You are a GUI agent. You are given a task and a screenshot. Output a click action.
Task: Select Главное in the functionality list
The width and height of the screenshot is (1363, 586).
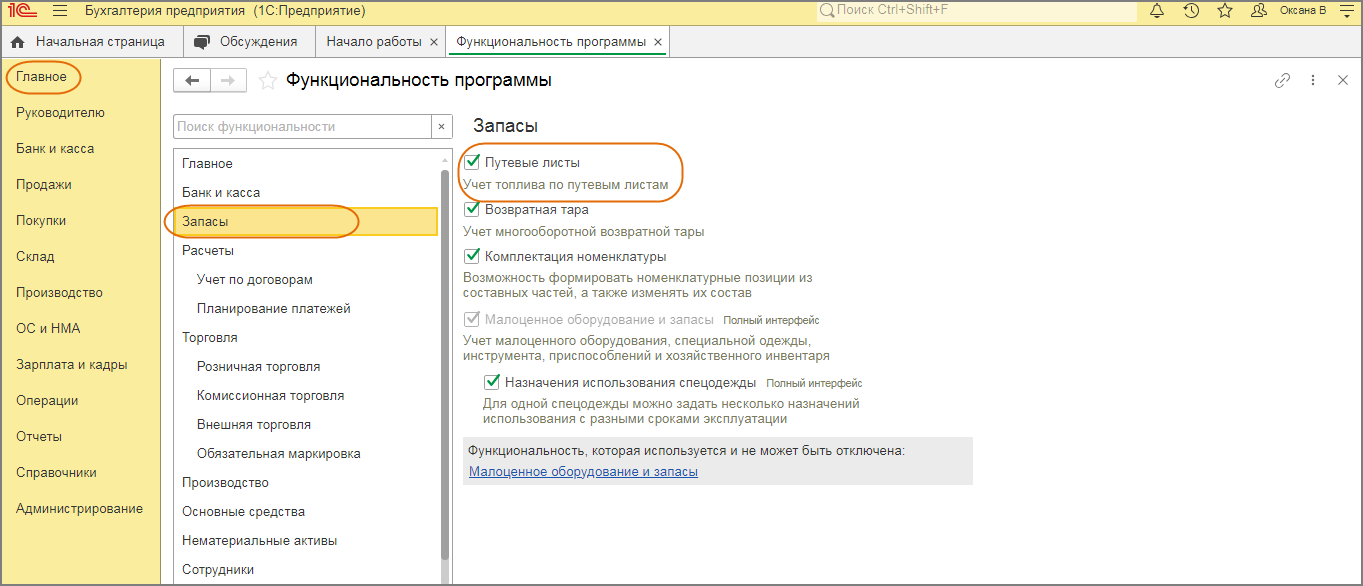point(306,163)
